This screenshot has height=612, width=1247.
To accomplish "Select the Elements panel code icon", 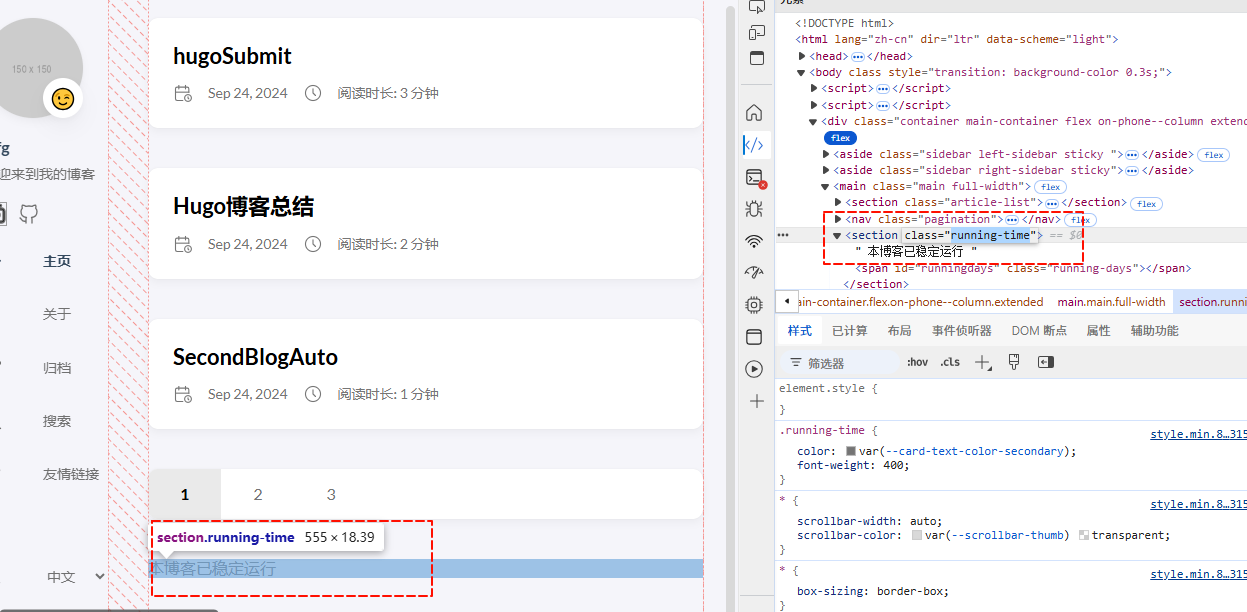I will pyautogui.click(x=755, y=145).
